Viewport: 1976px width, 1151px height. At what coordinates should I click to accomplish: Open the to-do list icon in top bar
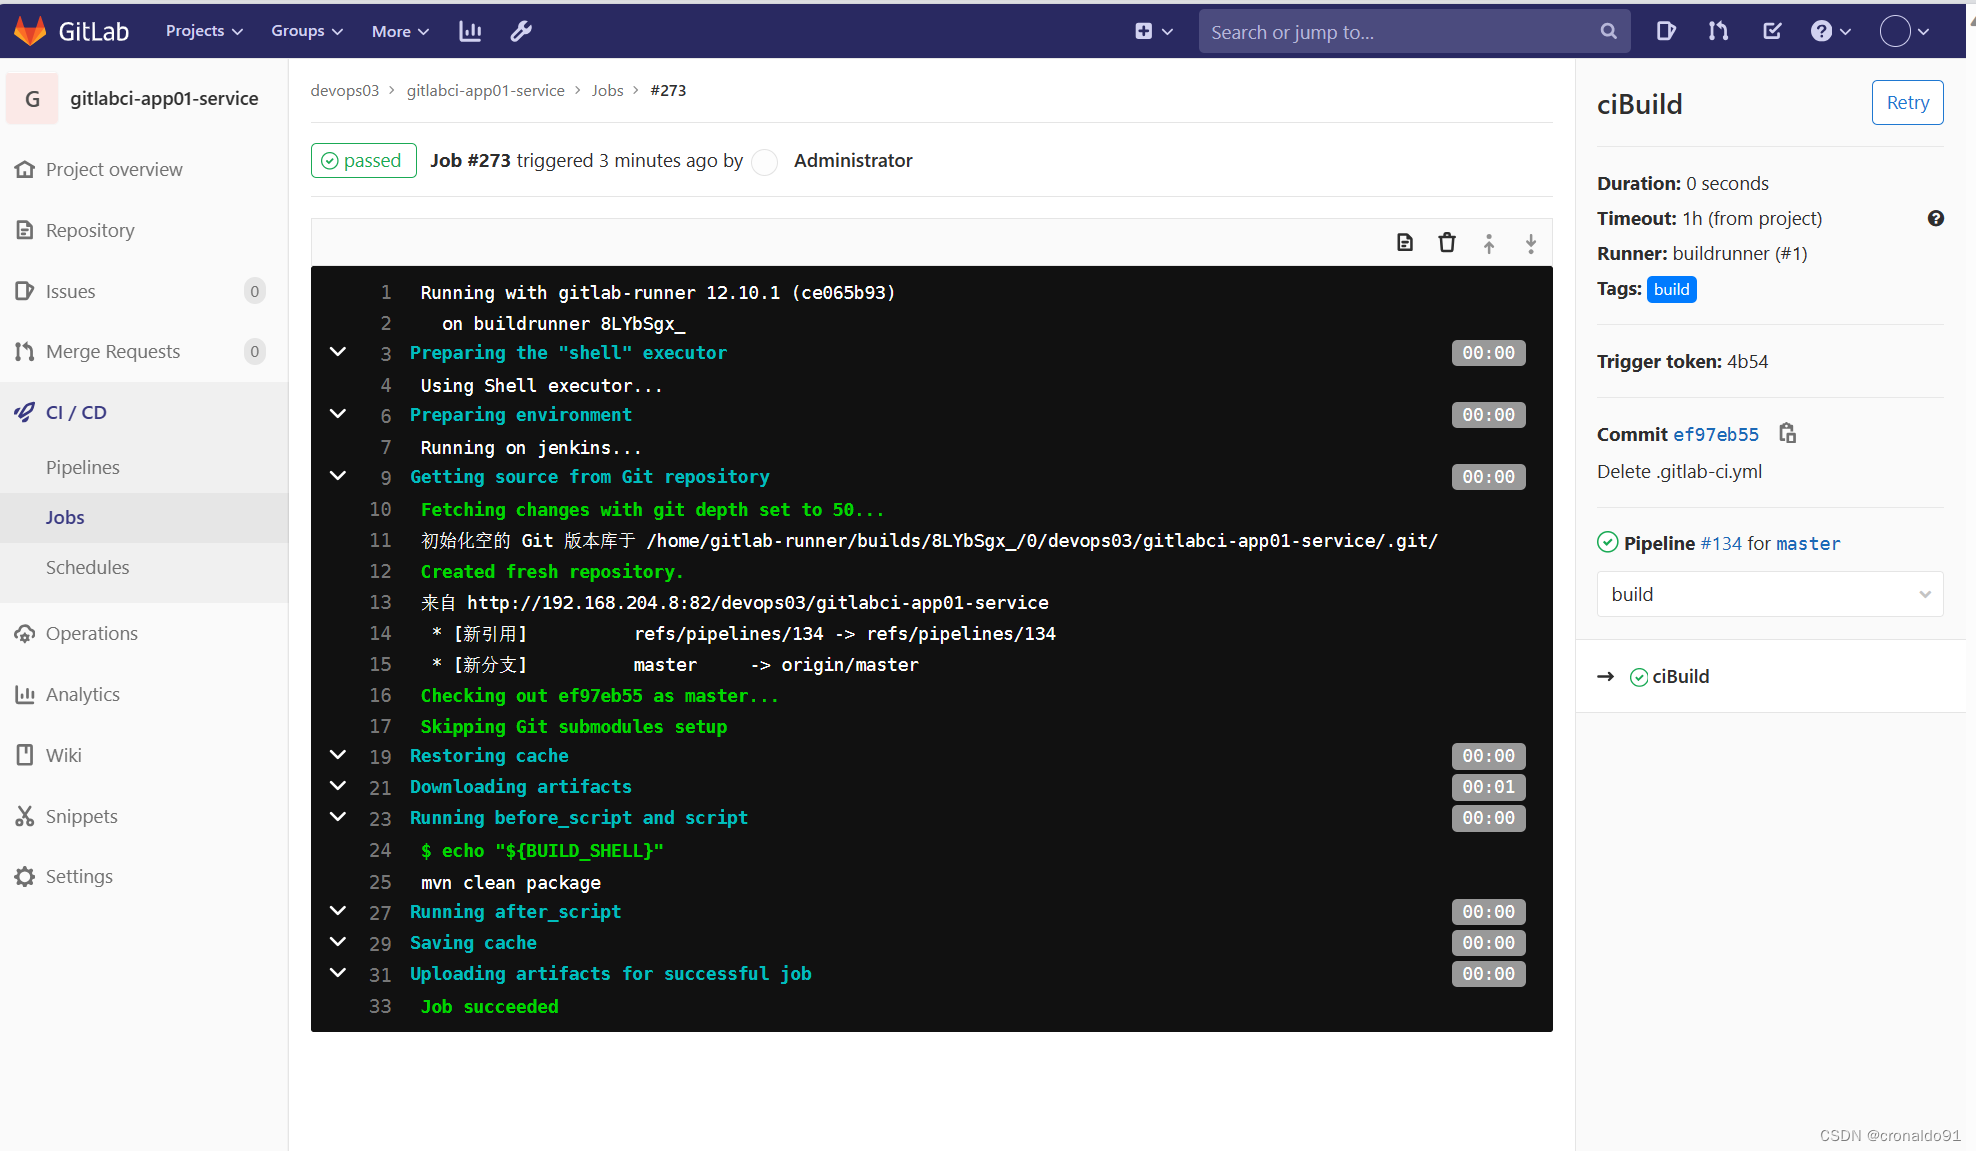[1771, 31]
